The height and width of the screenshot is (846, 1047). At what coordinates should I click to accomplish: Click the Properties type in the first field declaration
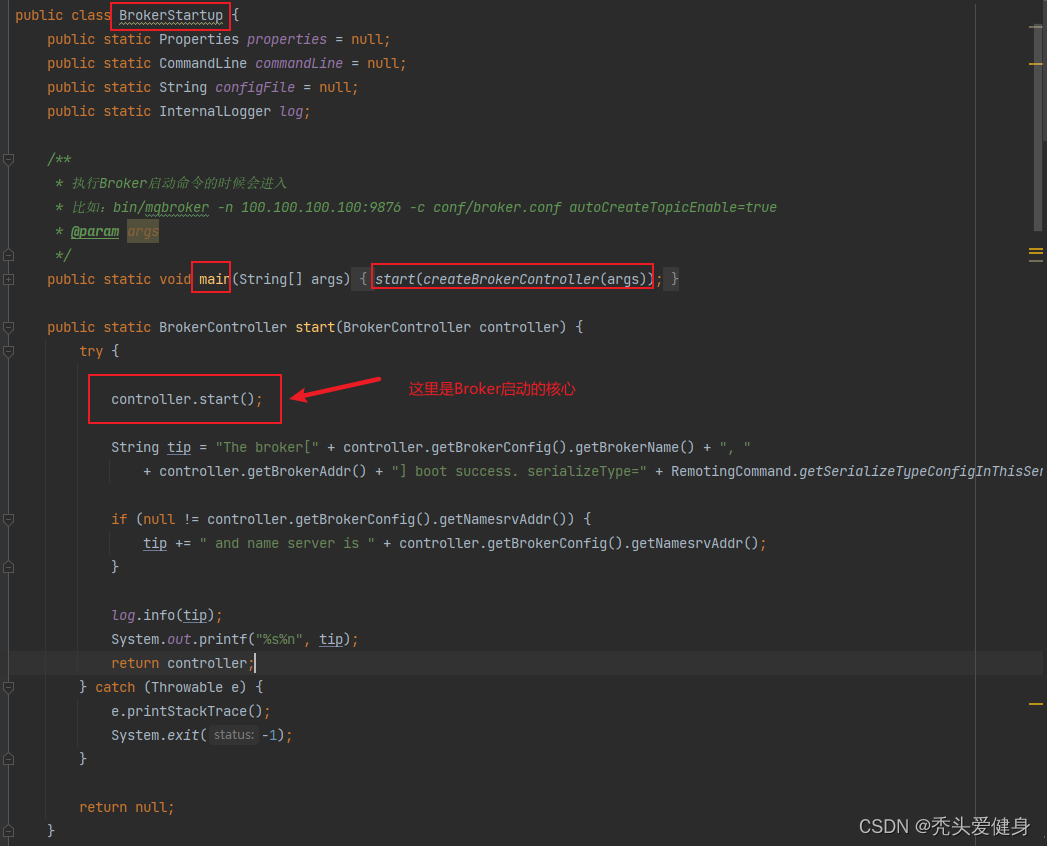click(199, 39)
